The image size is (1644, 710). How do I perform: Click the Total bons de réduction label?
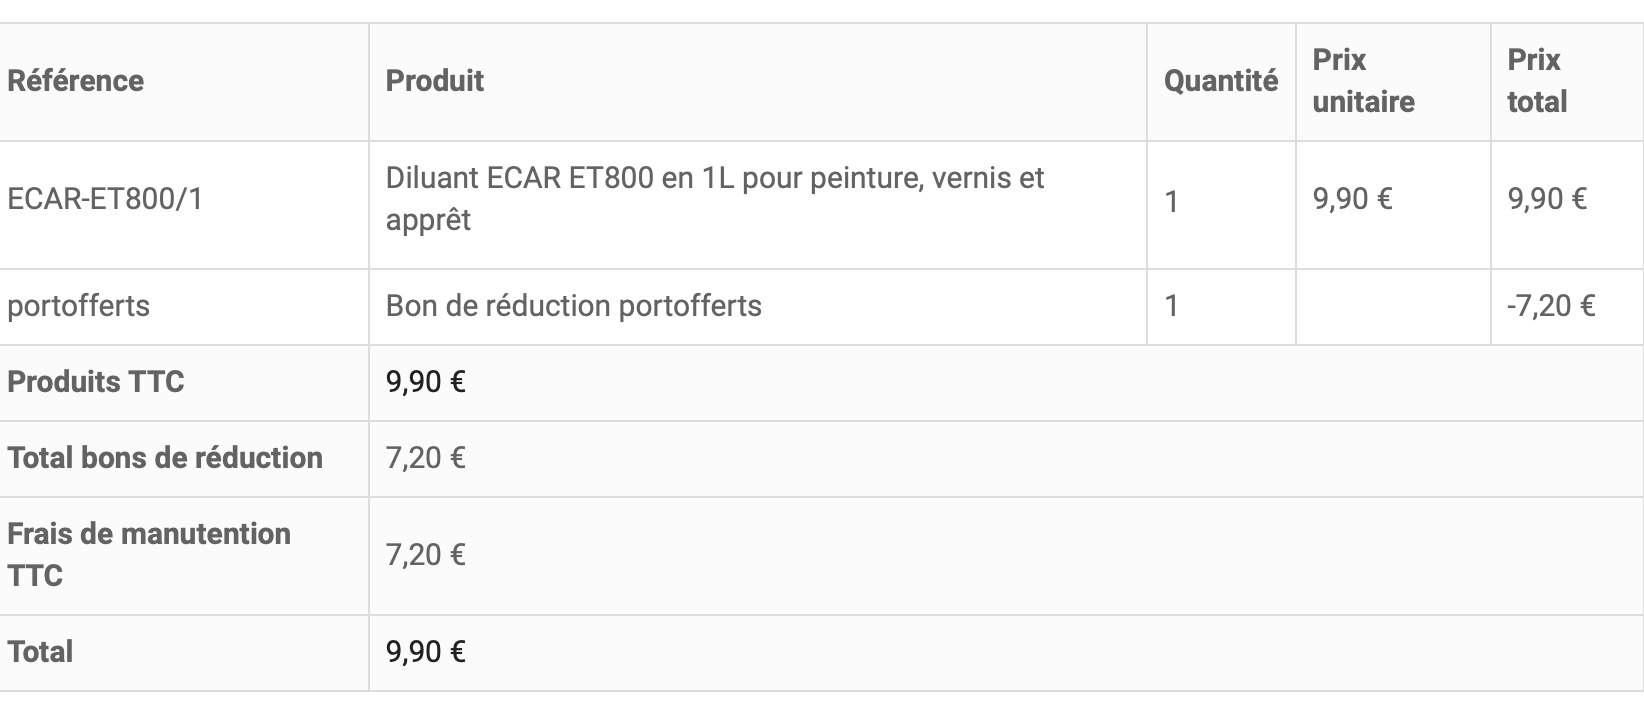click(x=165, y=458)
